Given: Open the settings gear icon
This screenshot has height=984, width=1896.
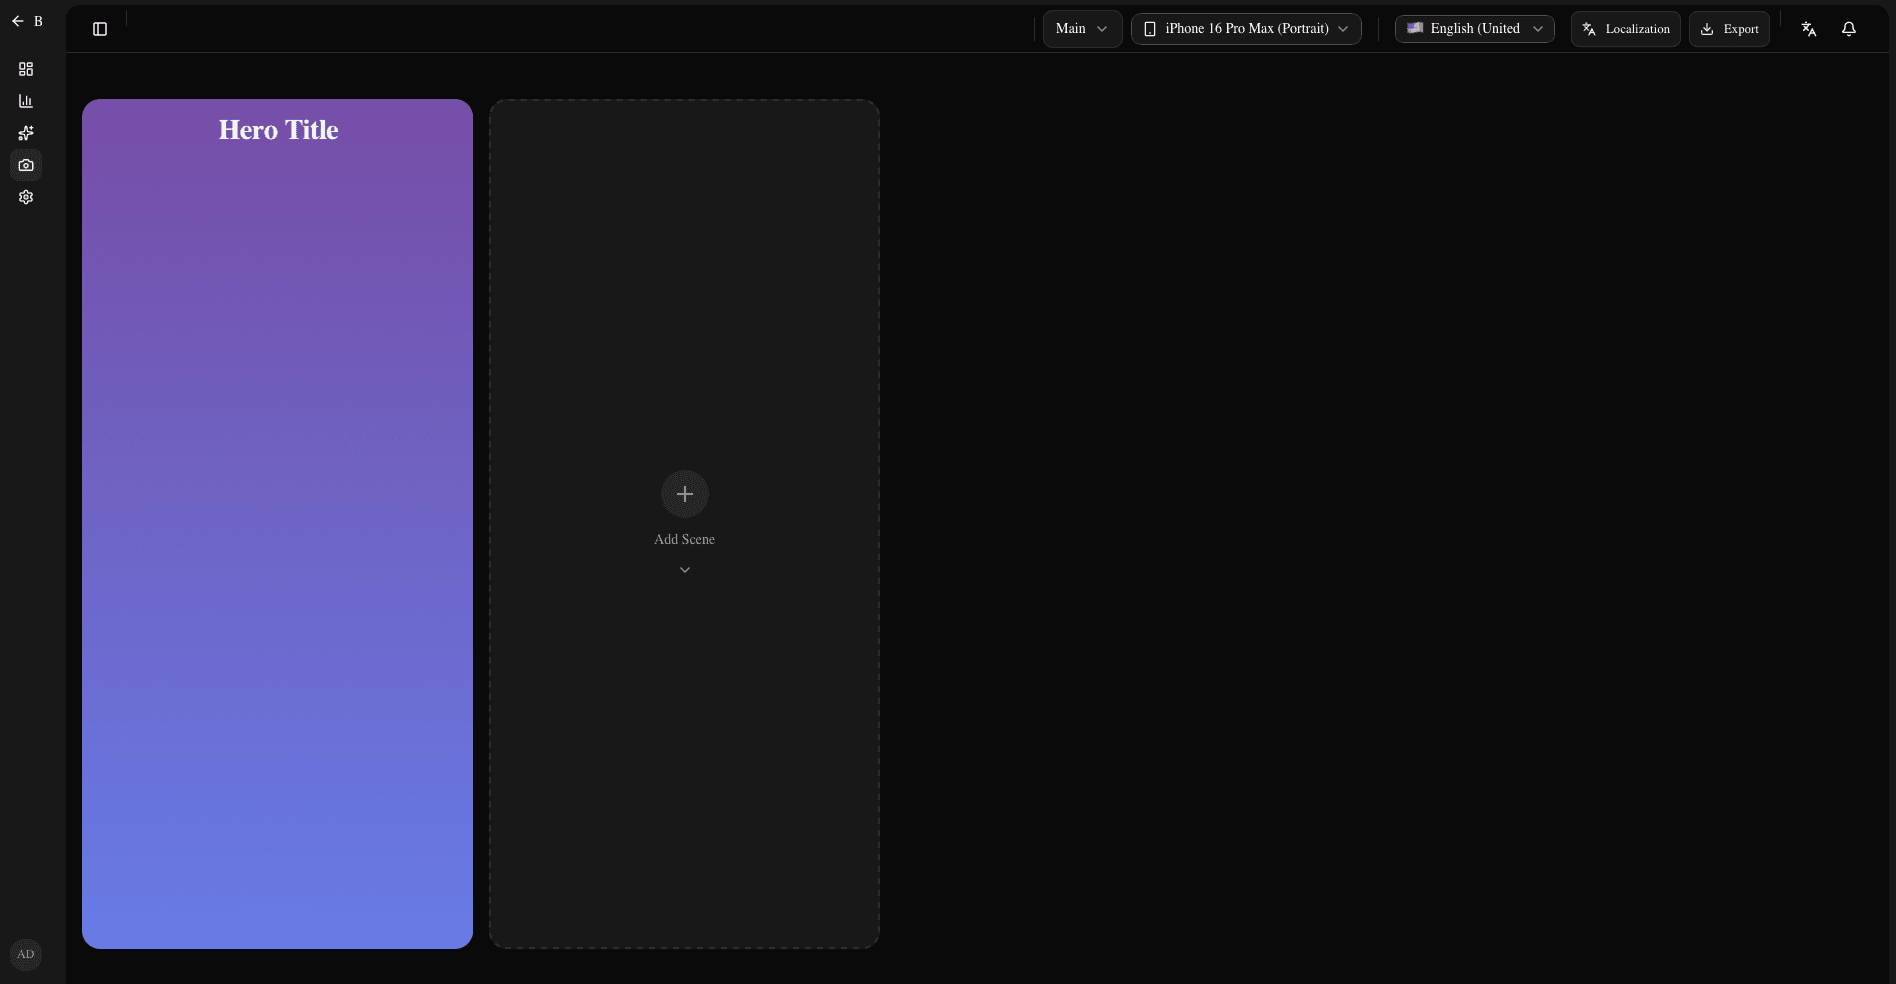Looking at the screenshot, I should coord(26,197).
